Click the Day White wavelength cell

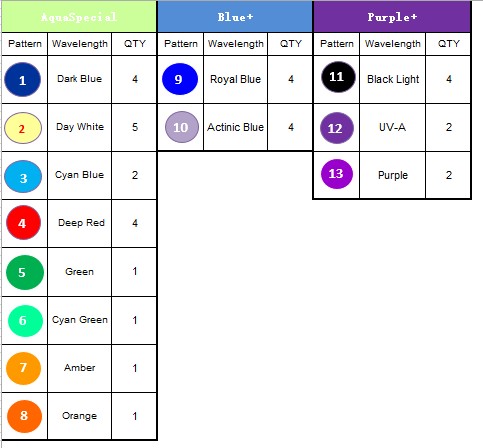coord(80,127)
